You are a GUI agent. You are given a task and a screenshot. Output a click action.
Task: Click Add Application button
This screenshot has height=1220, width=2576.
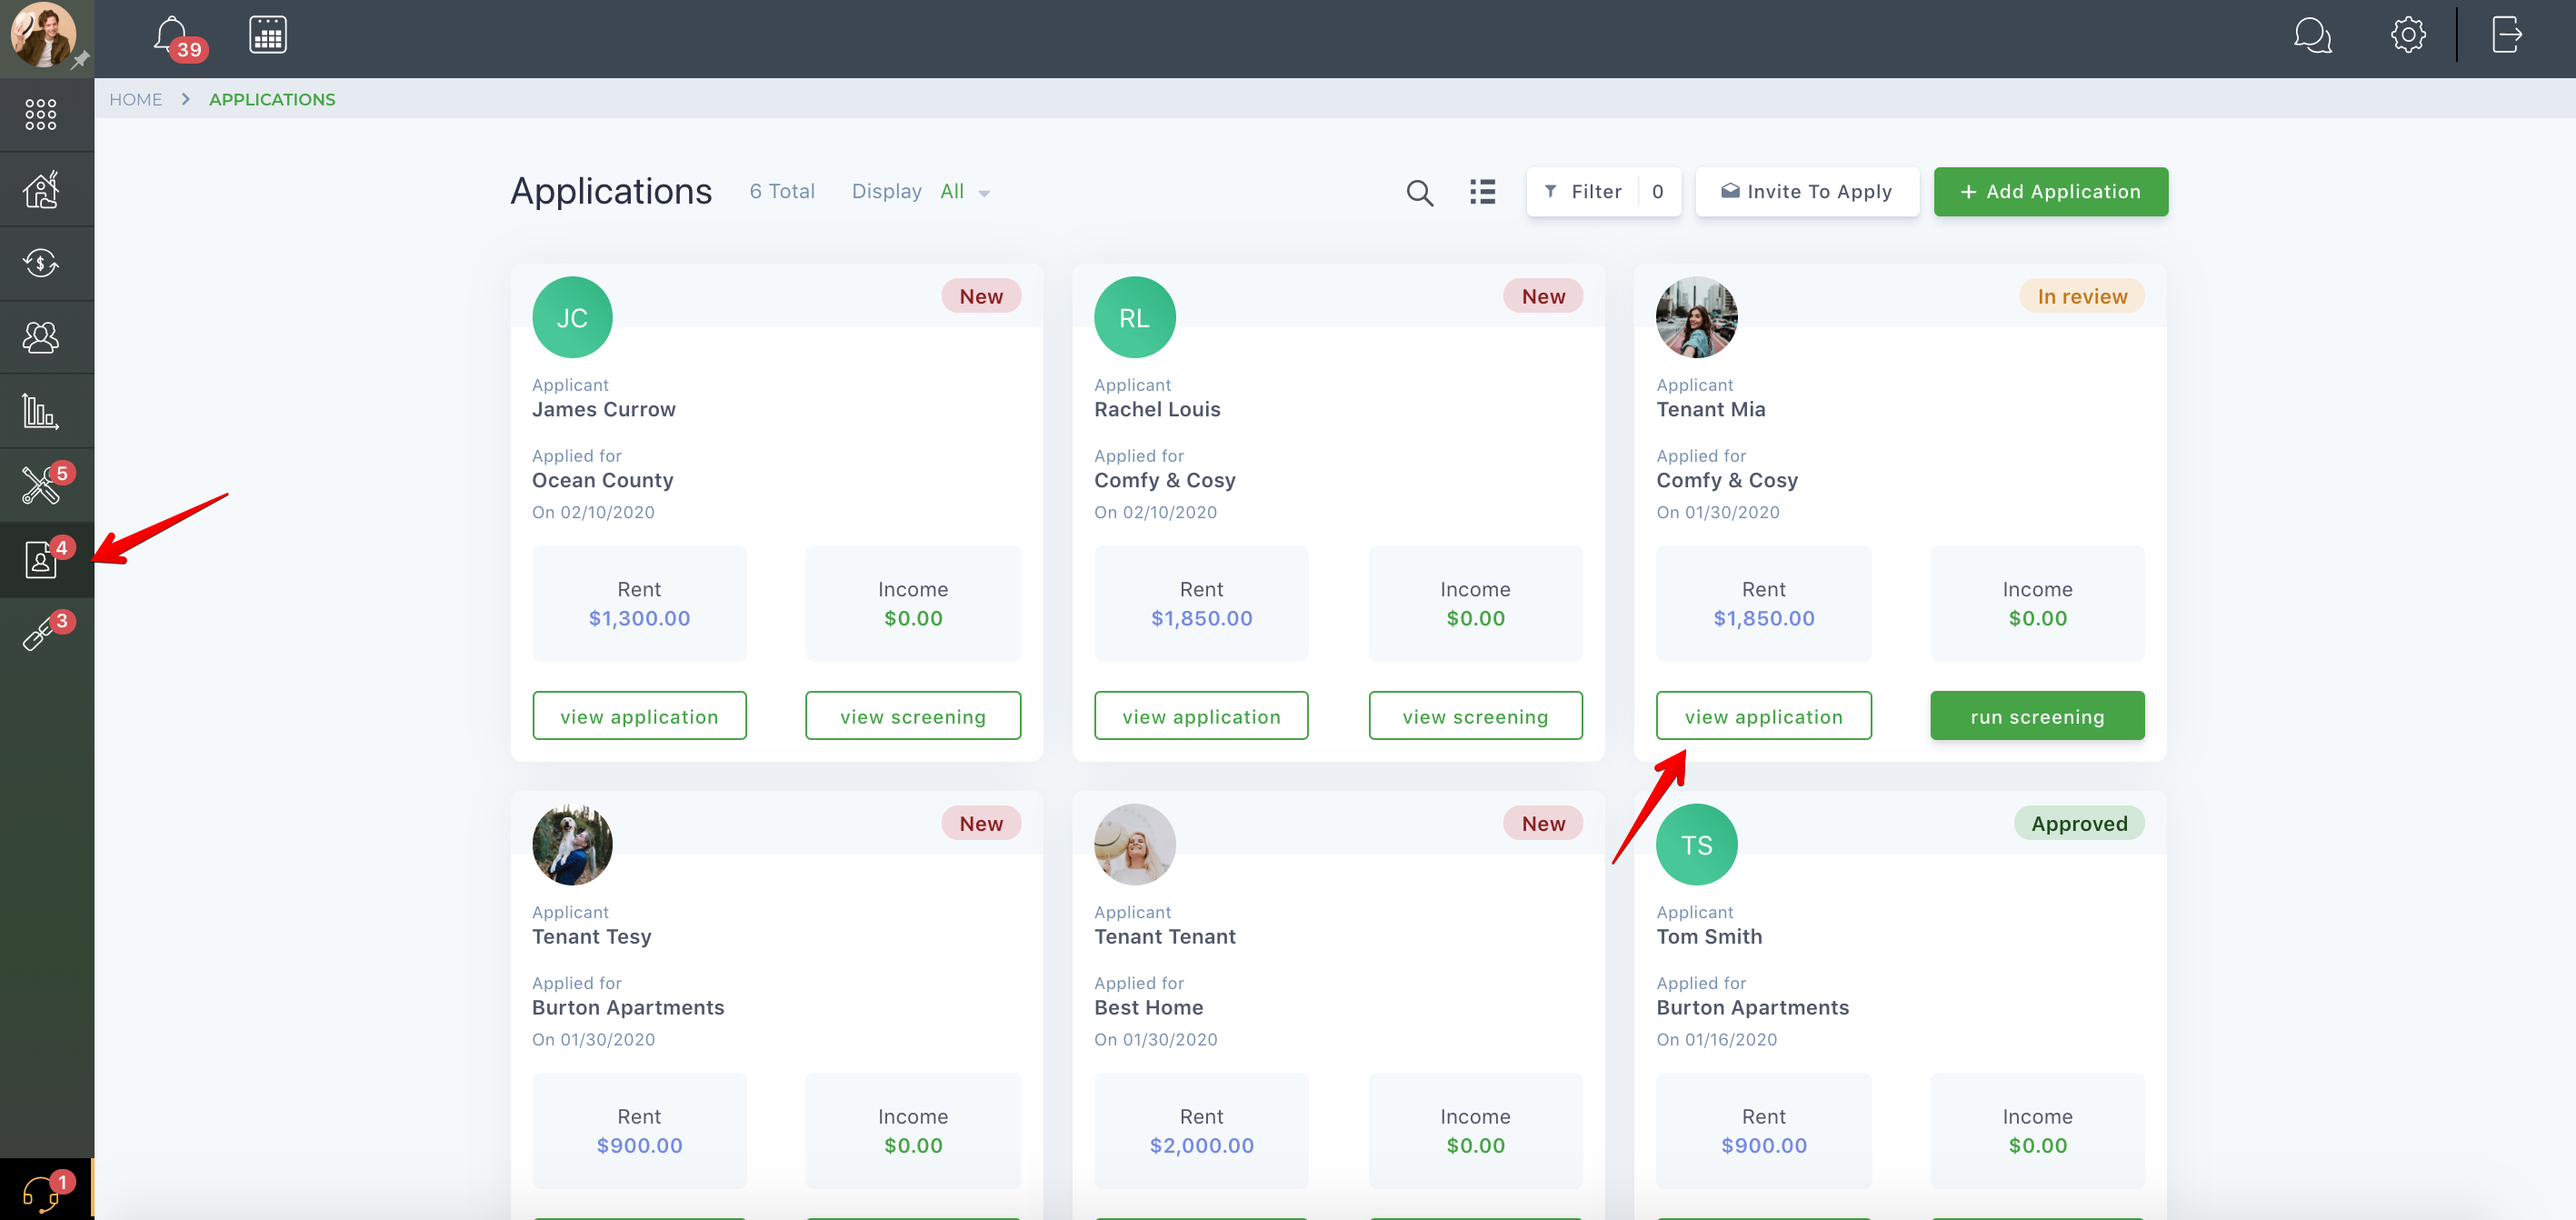[2050, 191]
